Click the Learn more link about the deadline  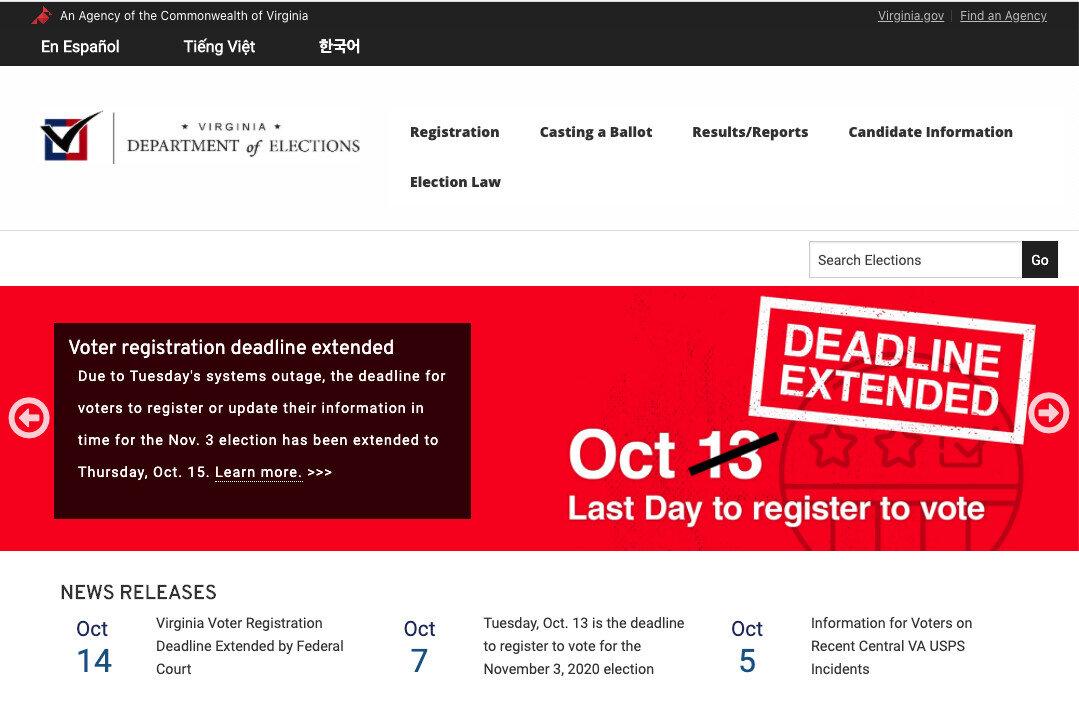coord(258,471)
